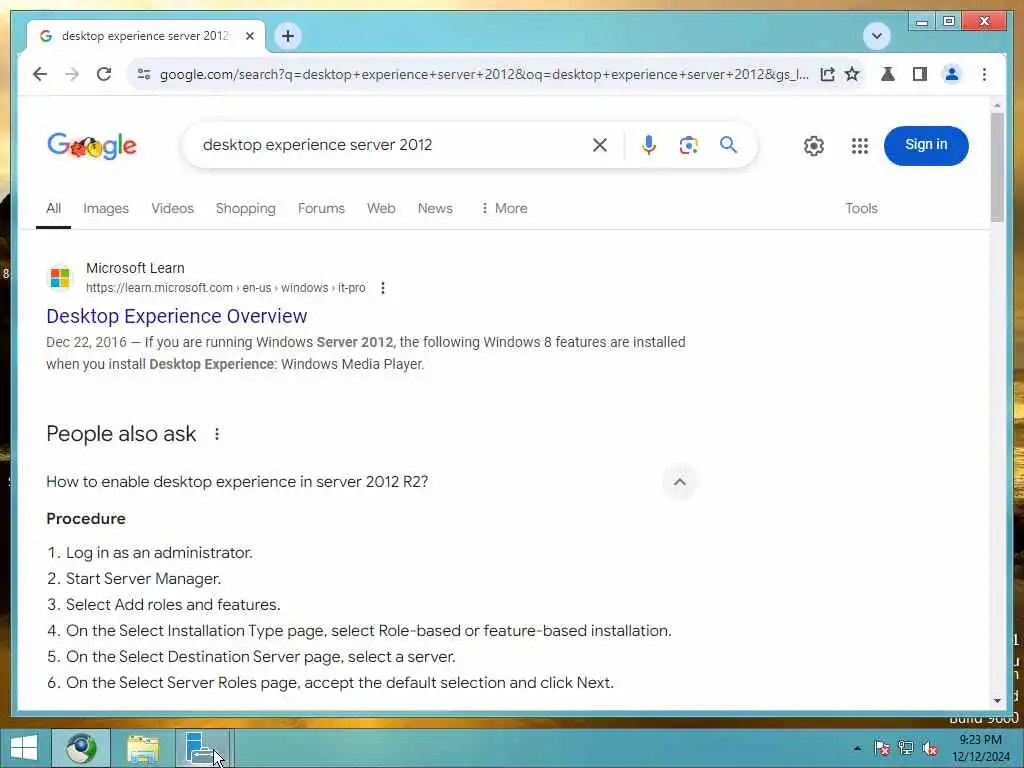The image size is (1024, 768).
Task: Select the All results tab
Action: [54, 208]
